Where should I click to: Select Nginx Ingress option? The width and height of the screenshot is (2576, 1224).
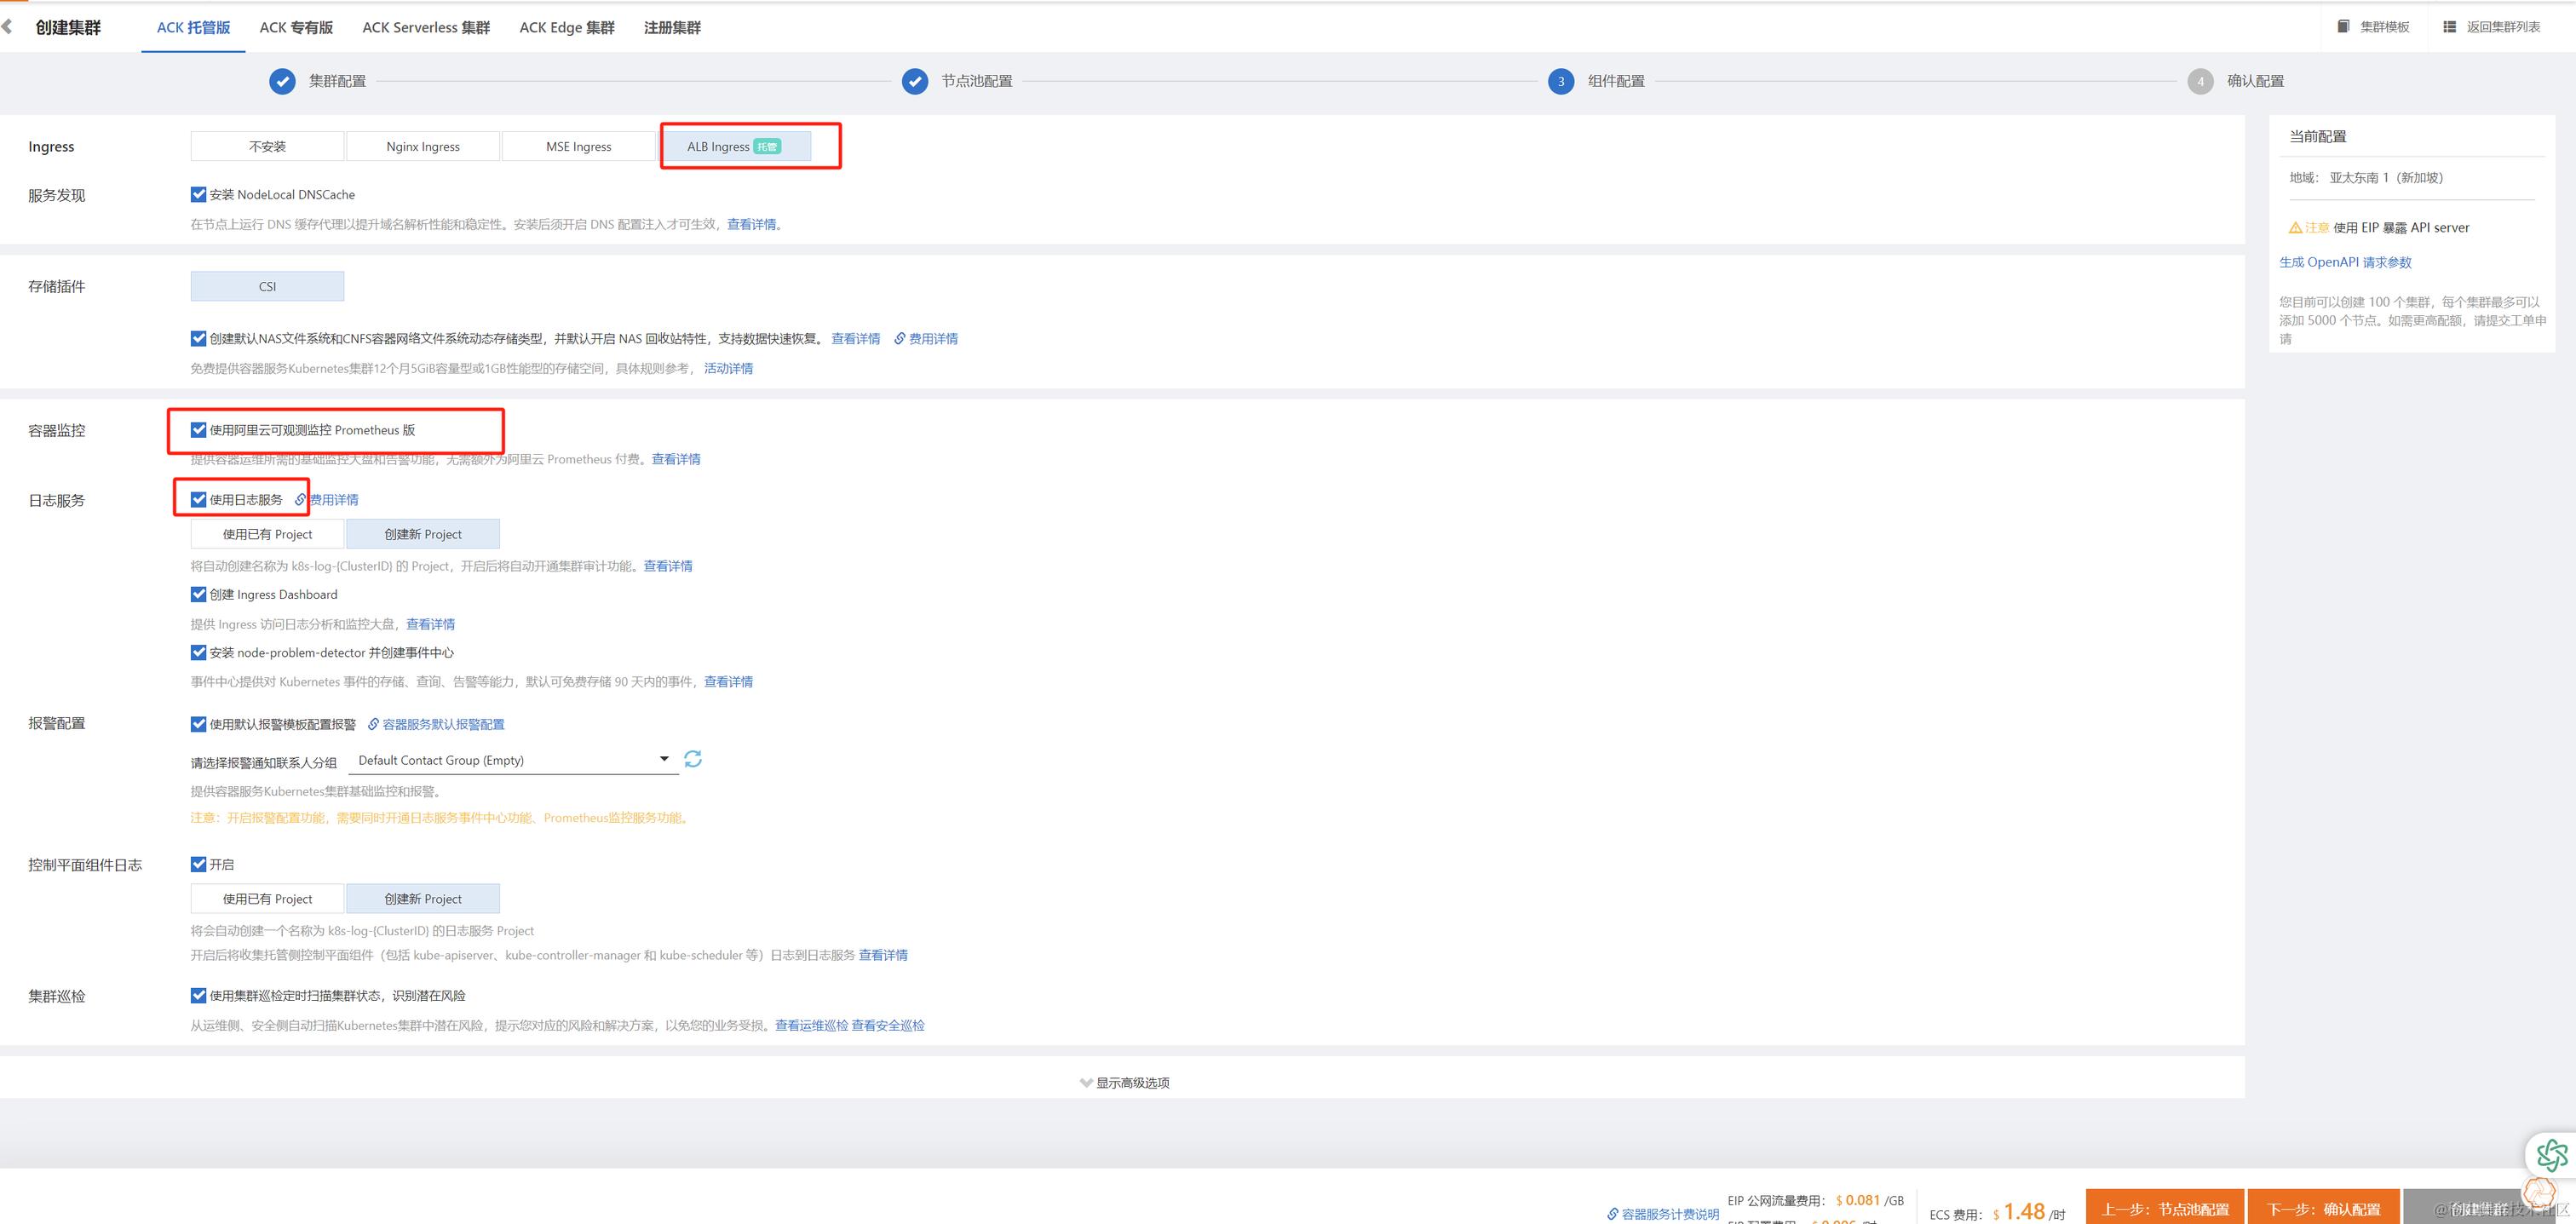[x=423, y=146]
